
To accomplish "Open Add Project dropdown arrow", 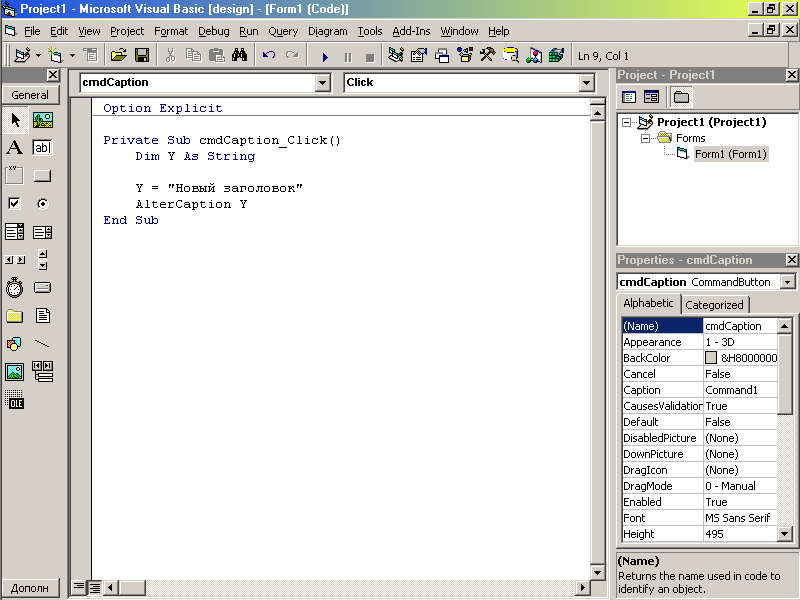I will tap(38, 55).
